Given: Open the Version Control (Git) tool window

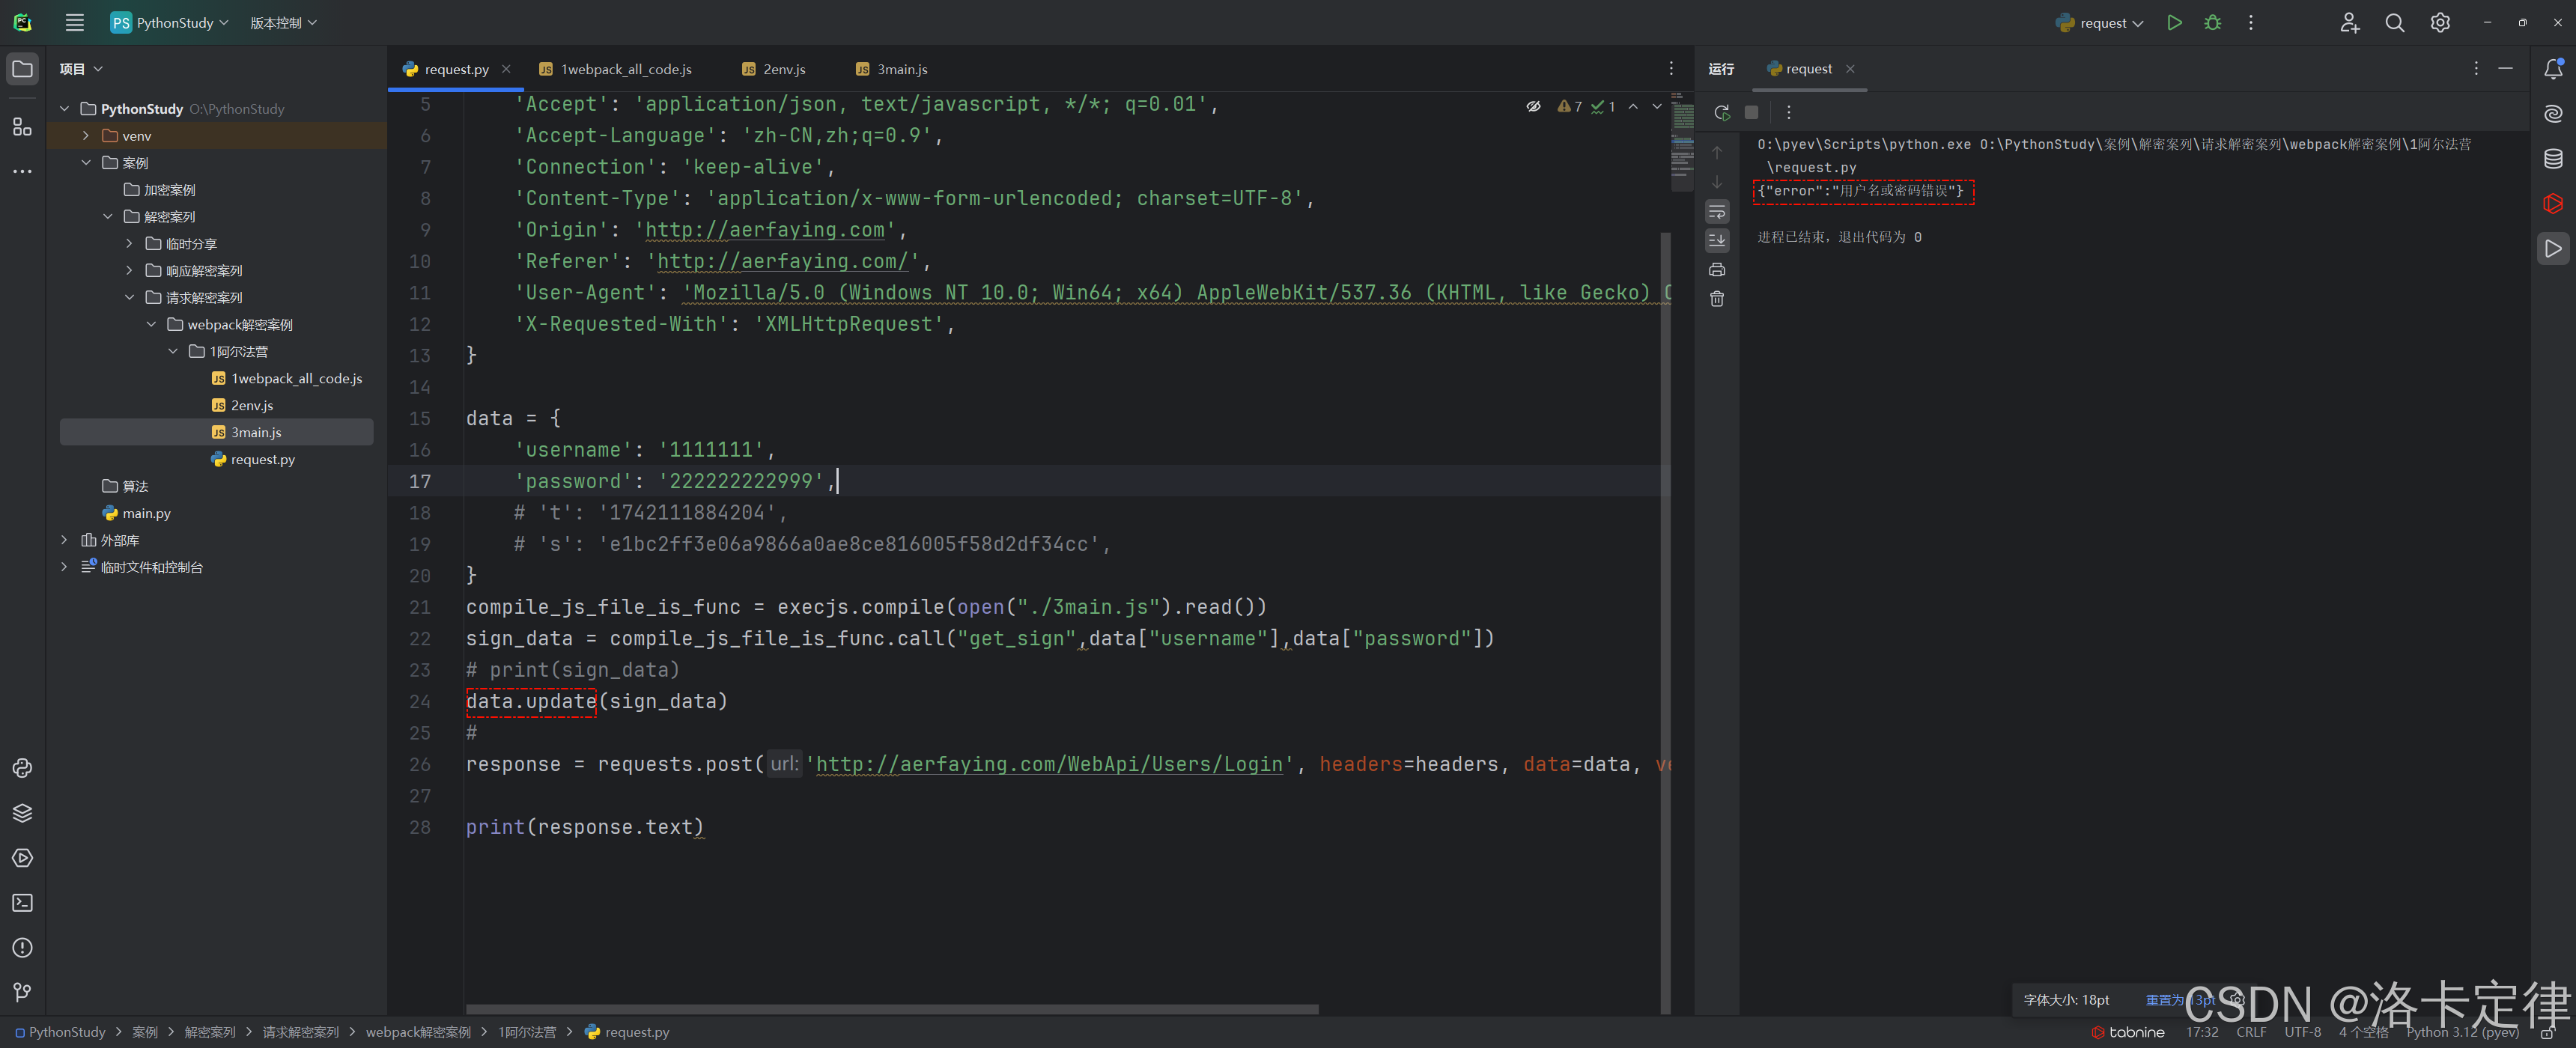Looking at the screenshot, I should point(22,992).
